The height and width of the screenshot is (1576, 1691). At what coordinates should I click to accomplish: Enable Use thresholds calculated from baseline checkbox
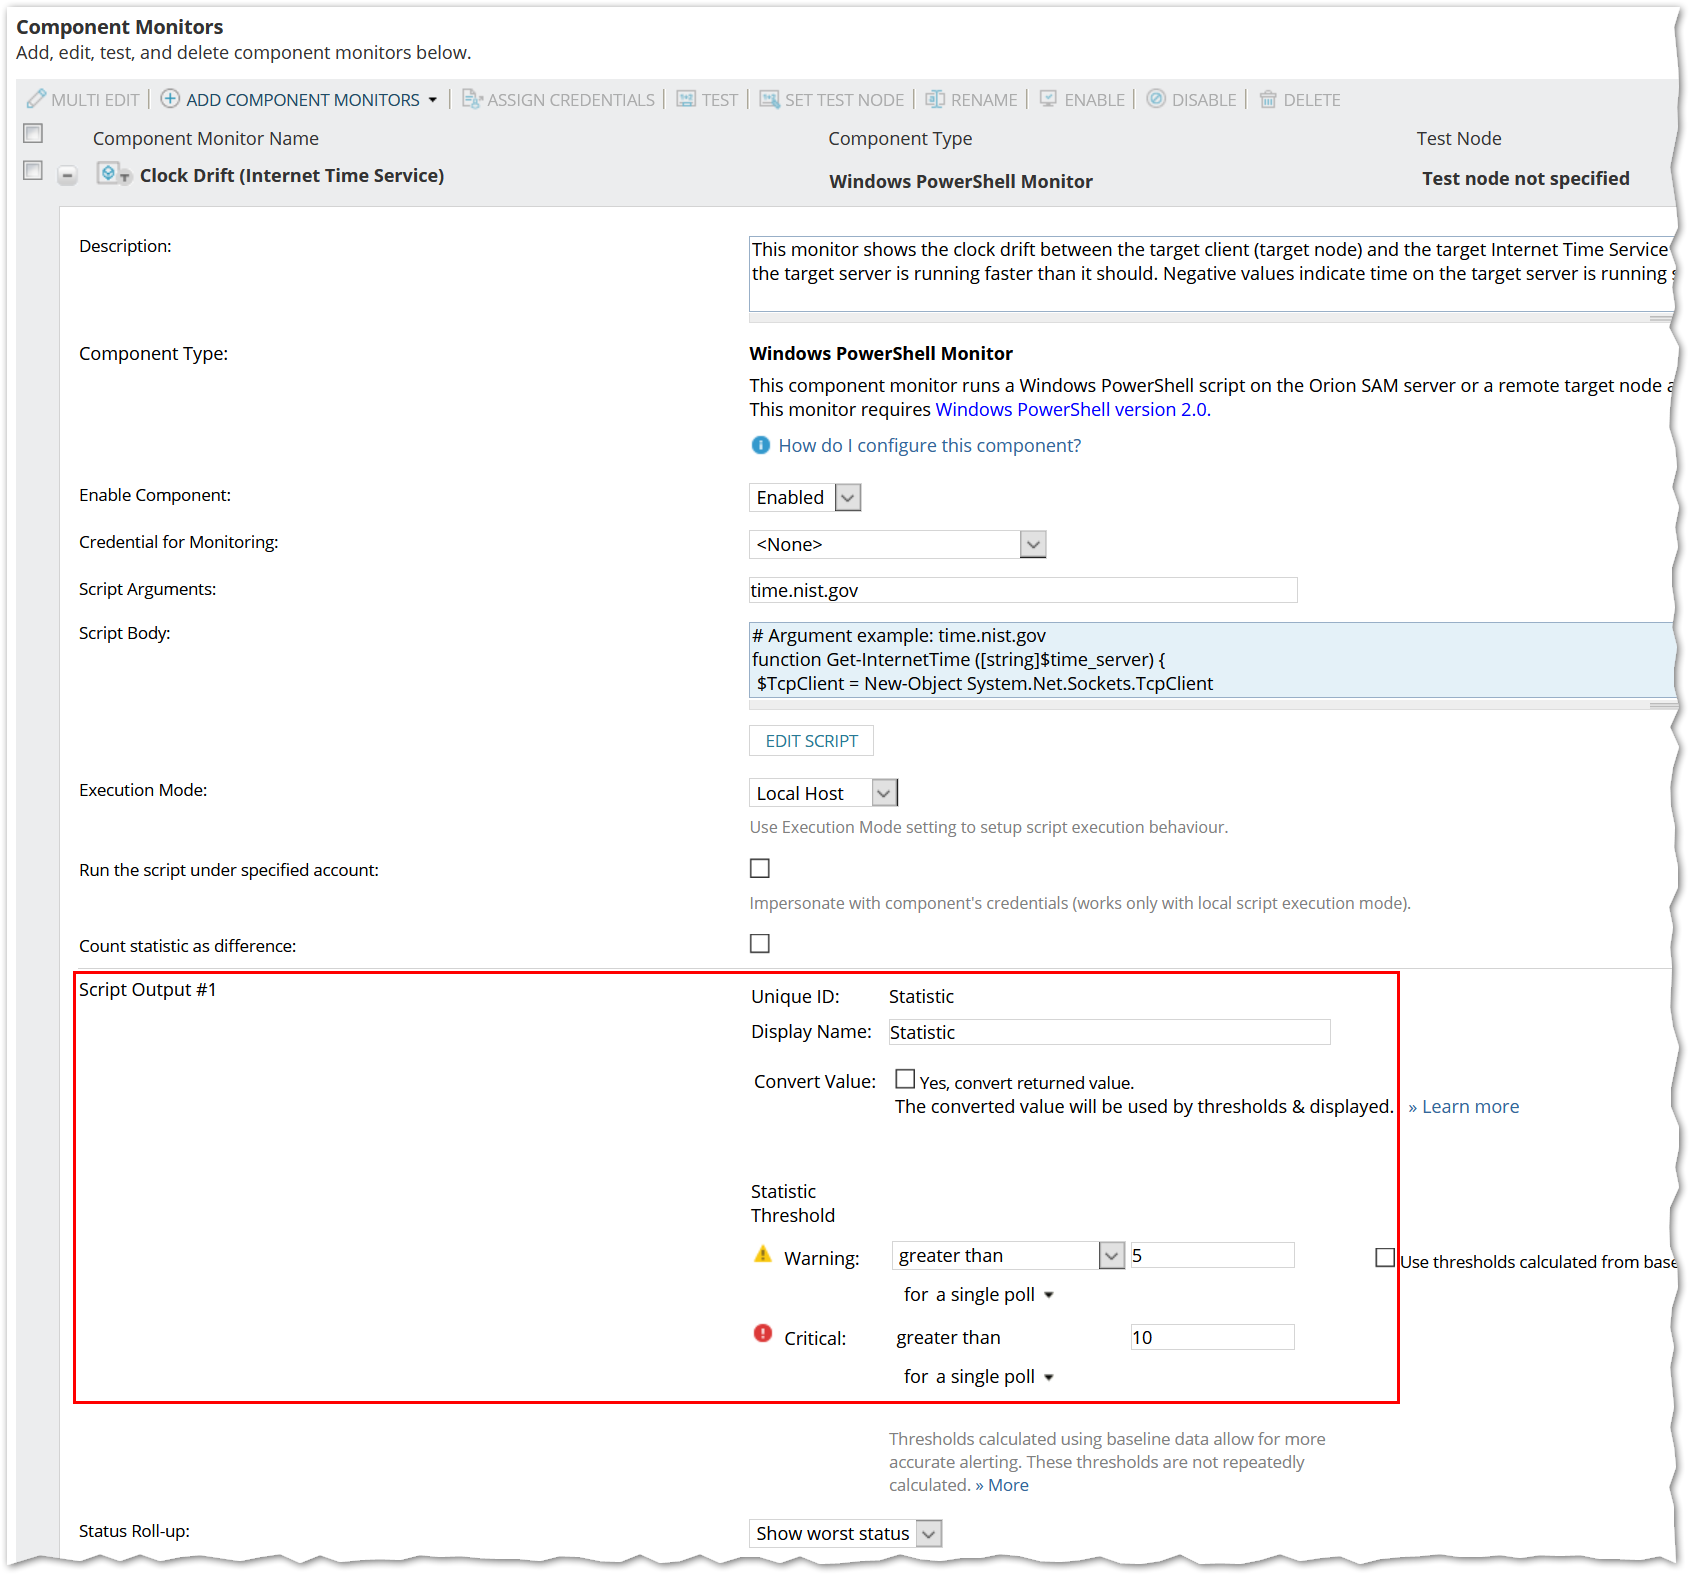1385,1258
